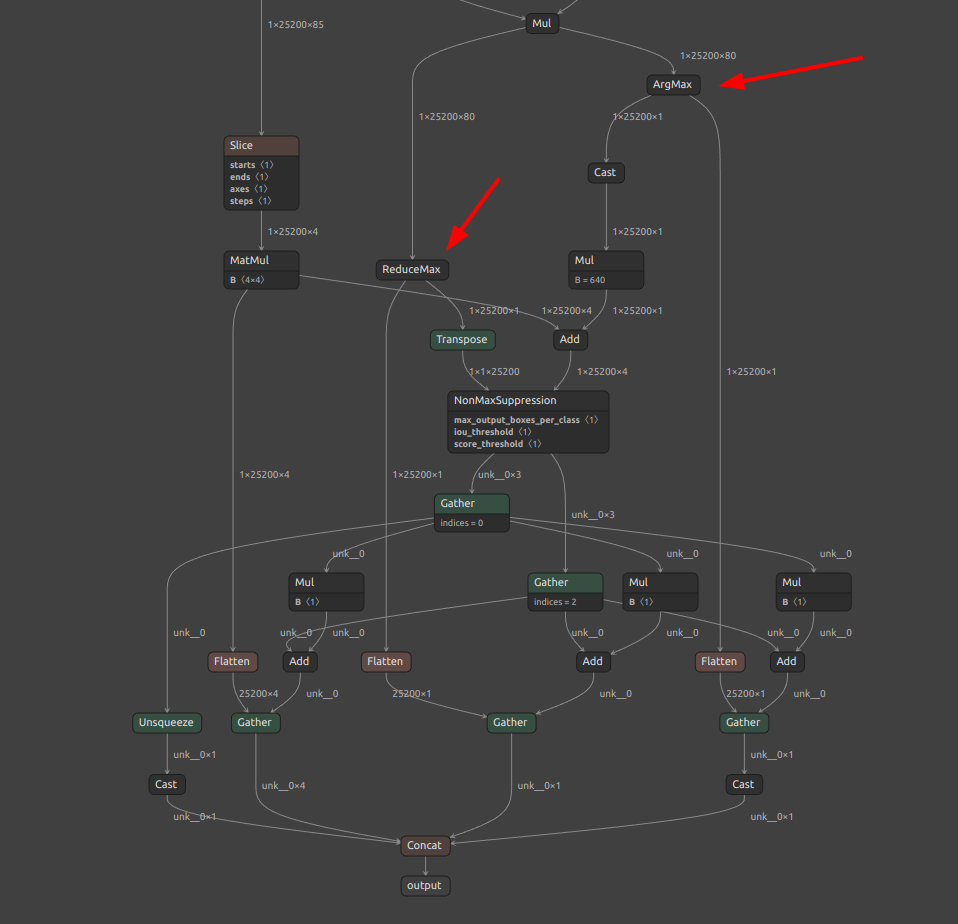Viewport: 958px width, 924px height.
Task: Select the ArgMax node
Action: click(673, 84)
